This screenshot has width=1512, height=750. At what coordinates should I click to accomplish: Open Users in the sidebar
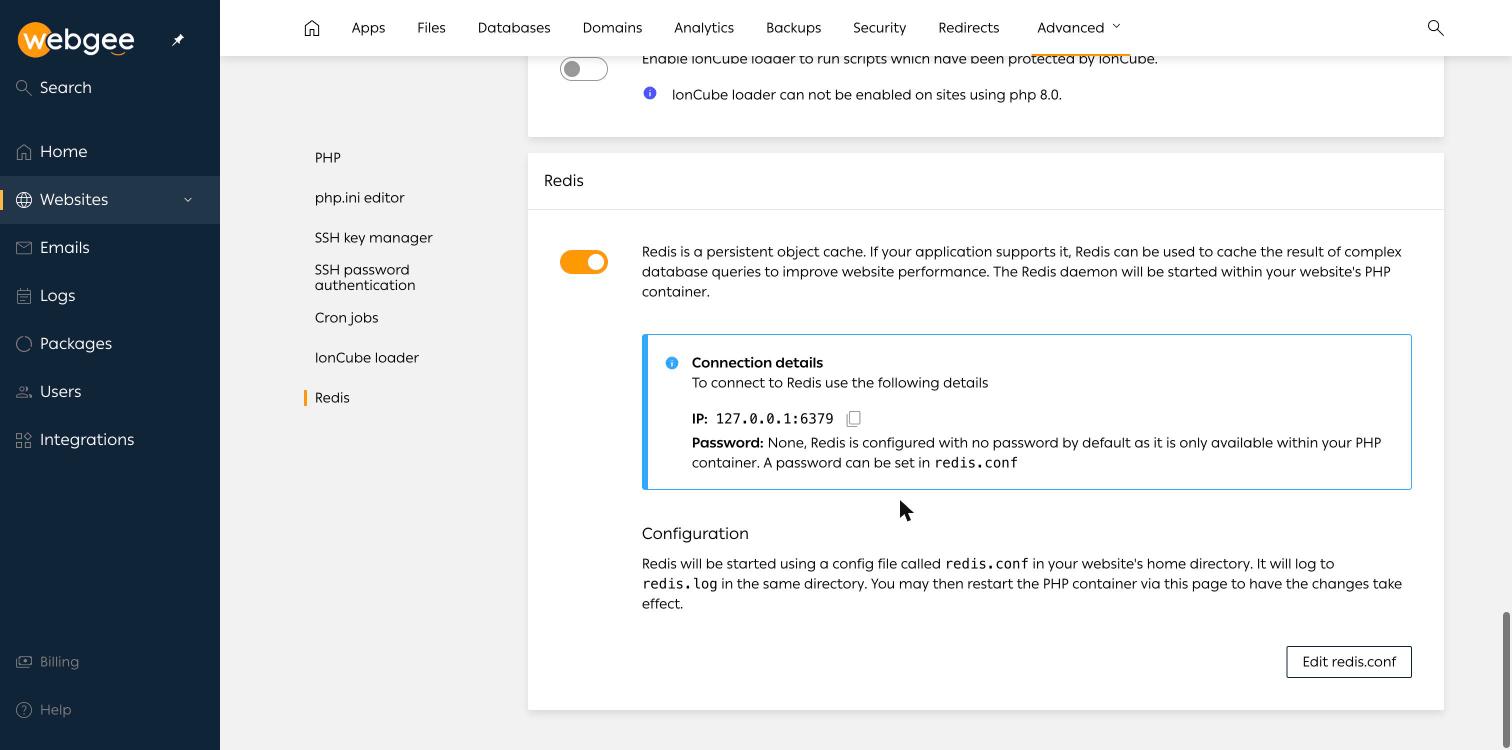click(x=110, y=392)
